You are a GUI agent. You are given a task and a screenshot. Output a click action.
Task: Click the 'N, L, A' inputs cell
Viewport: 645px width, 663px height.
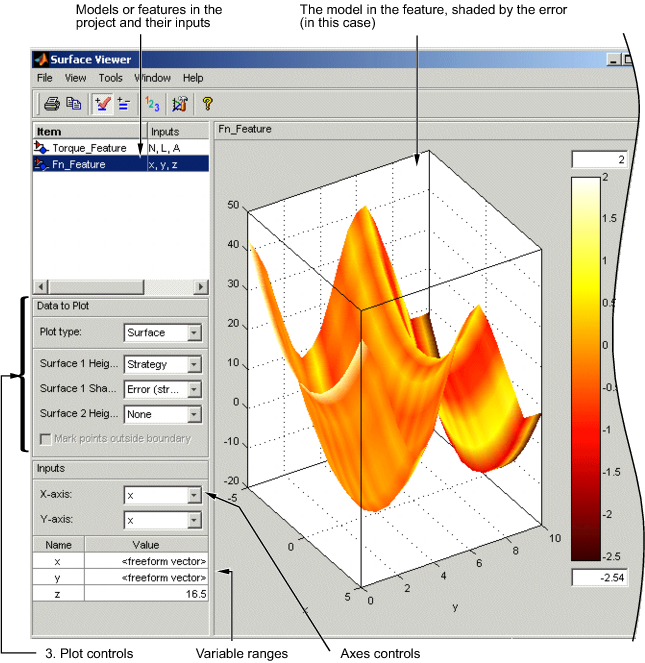point(178,148)
